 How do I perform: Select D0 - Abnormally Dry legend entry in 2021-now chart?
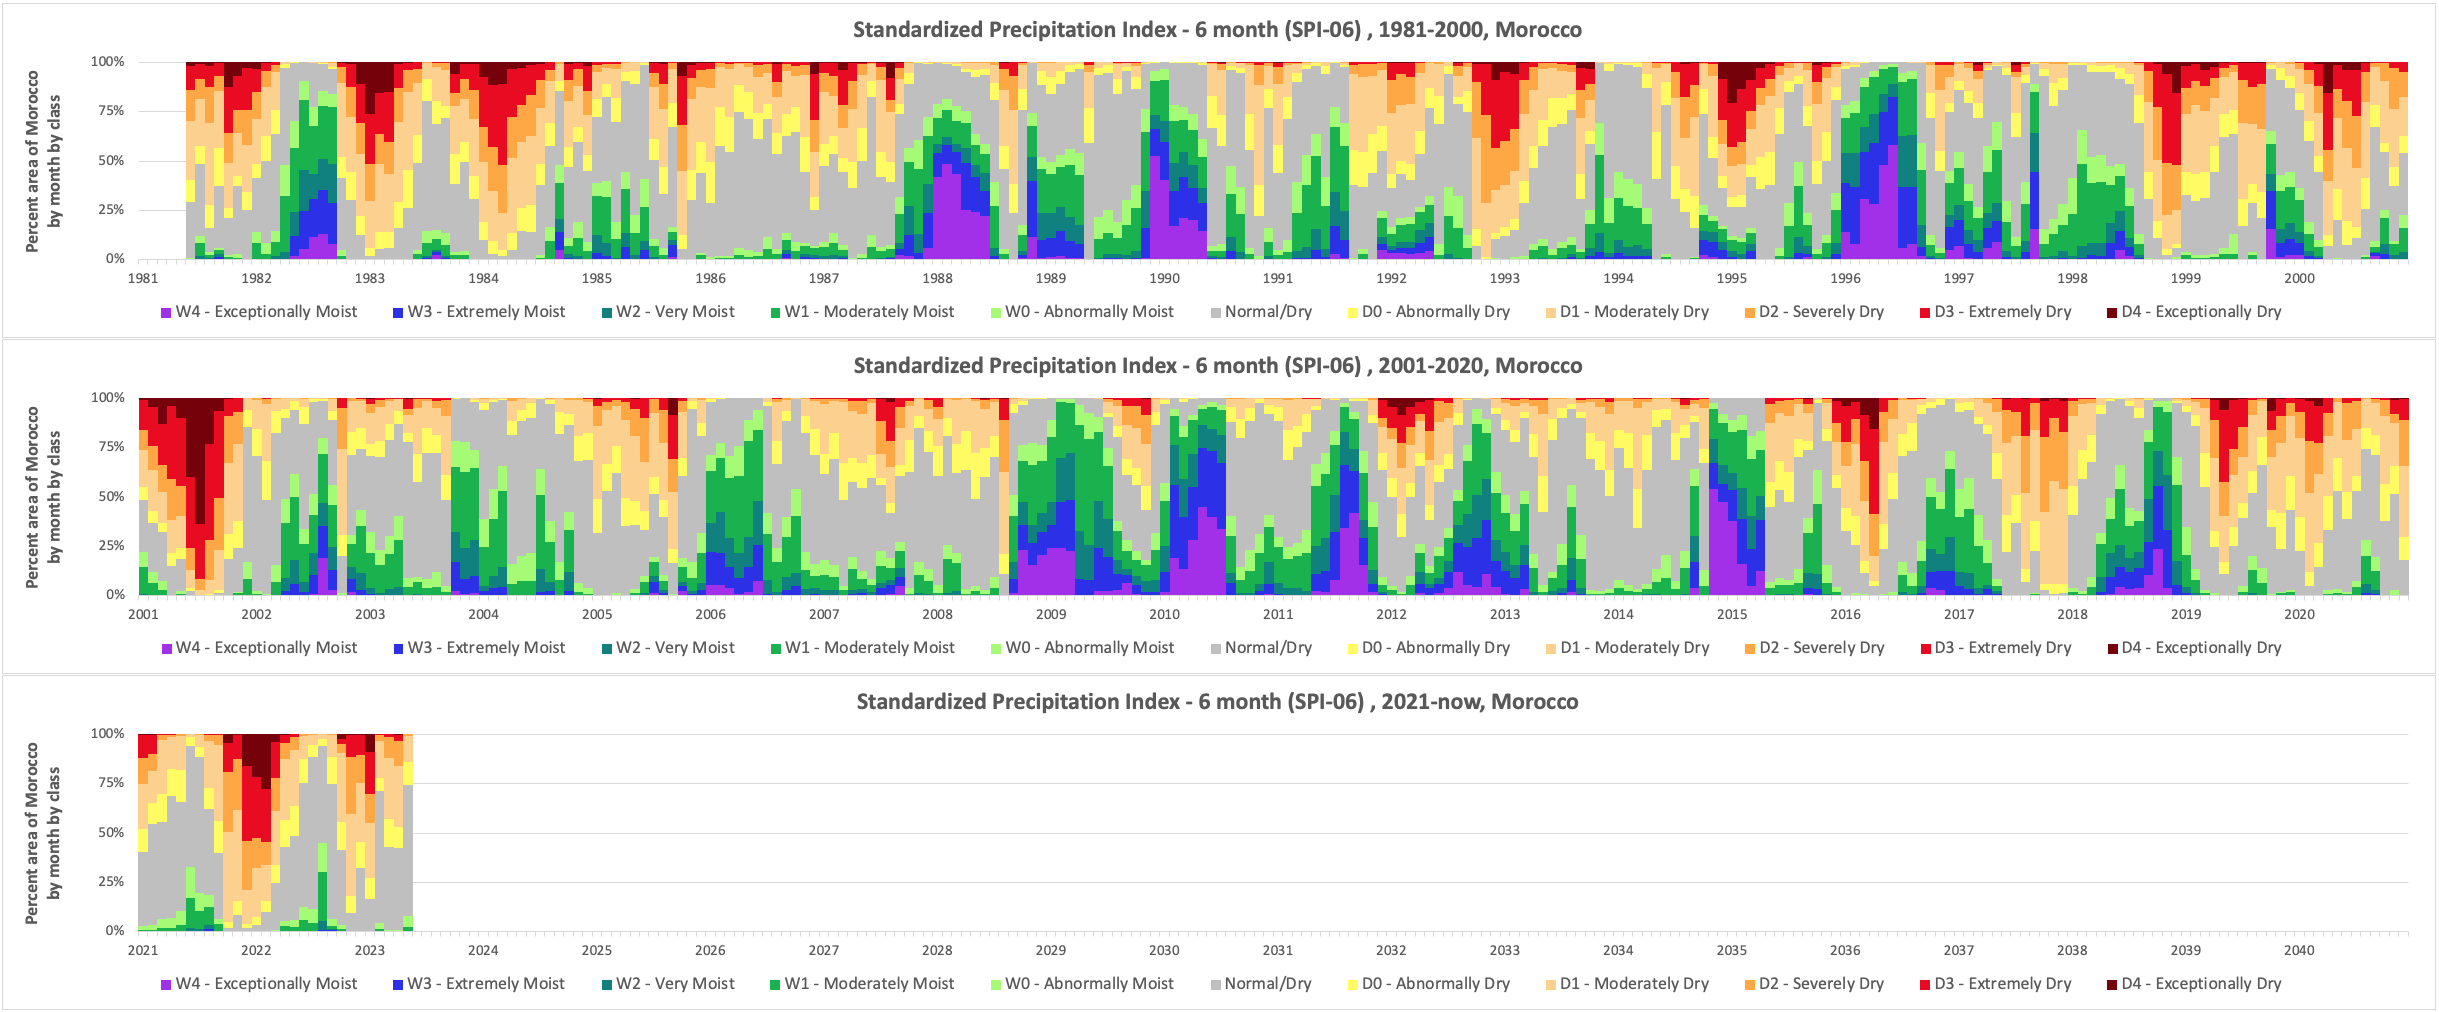[x=1429, y=984]
